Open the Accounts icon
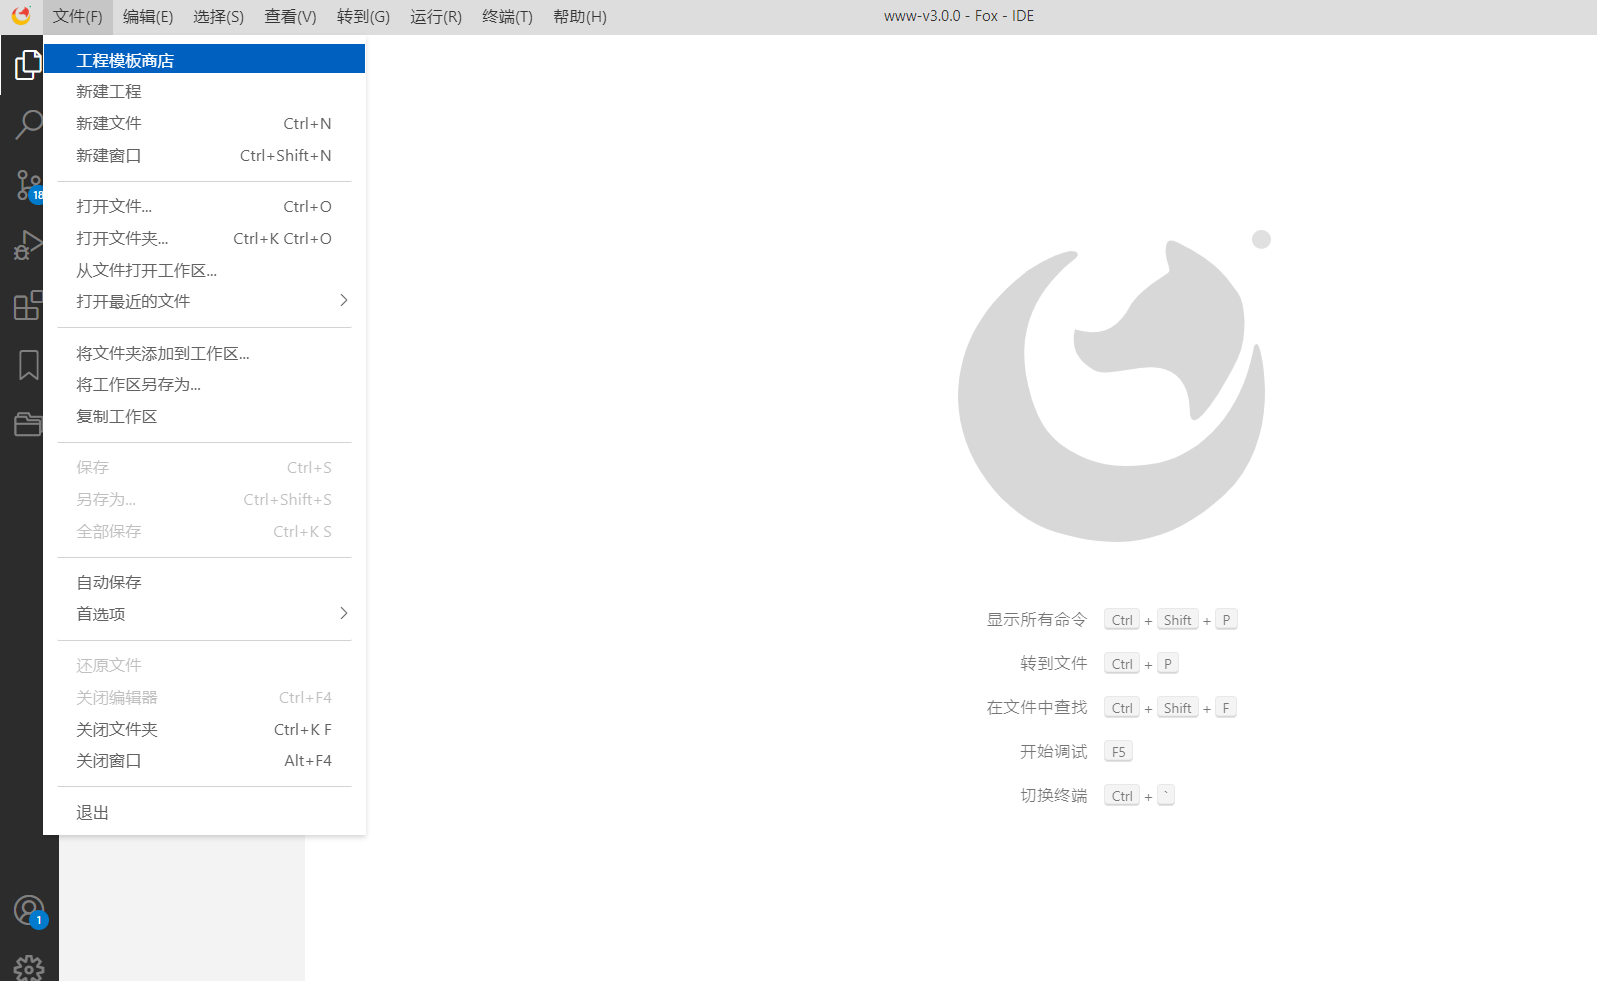 click(x=28, y=910)
